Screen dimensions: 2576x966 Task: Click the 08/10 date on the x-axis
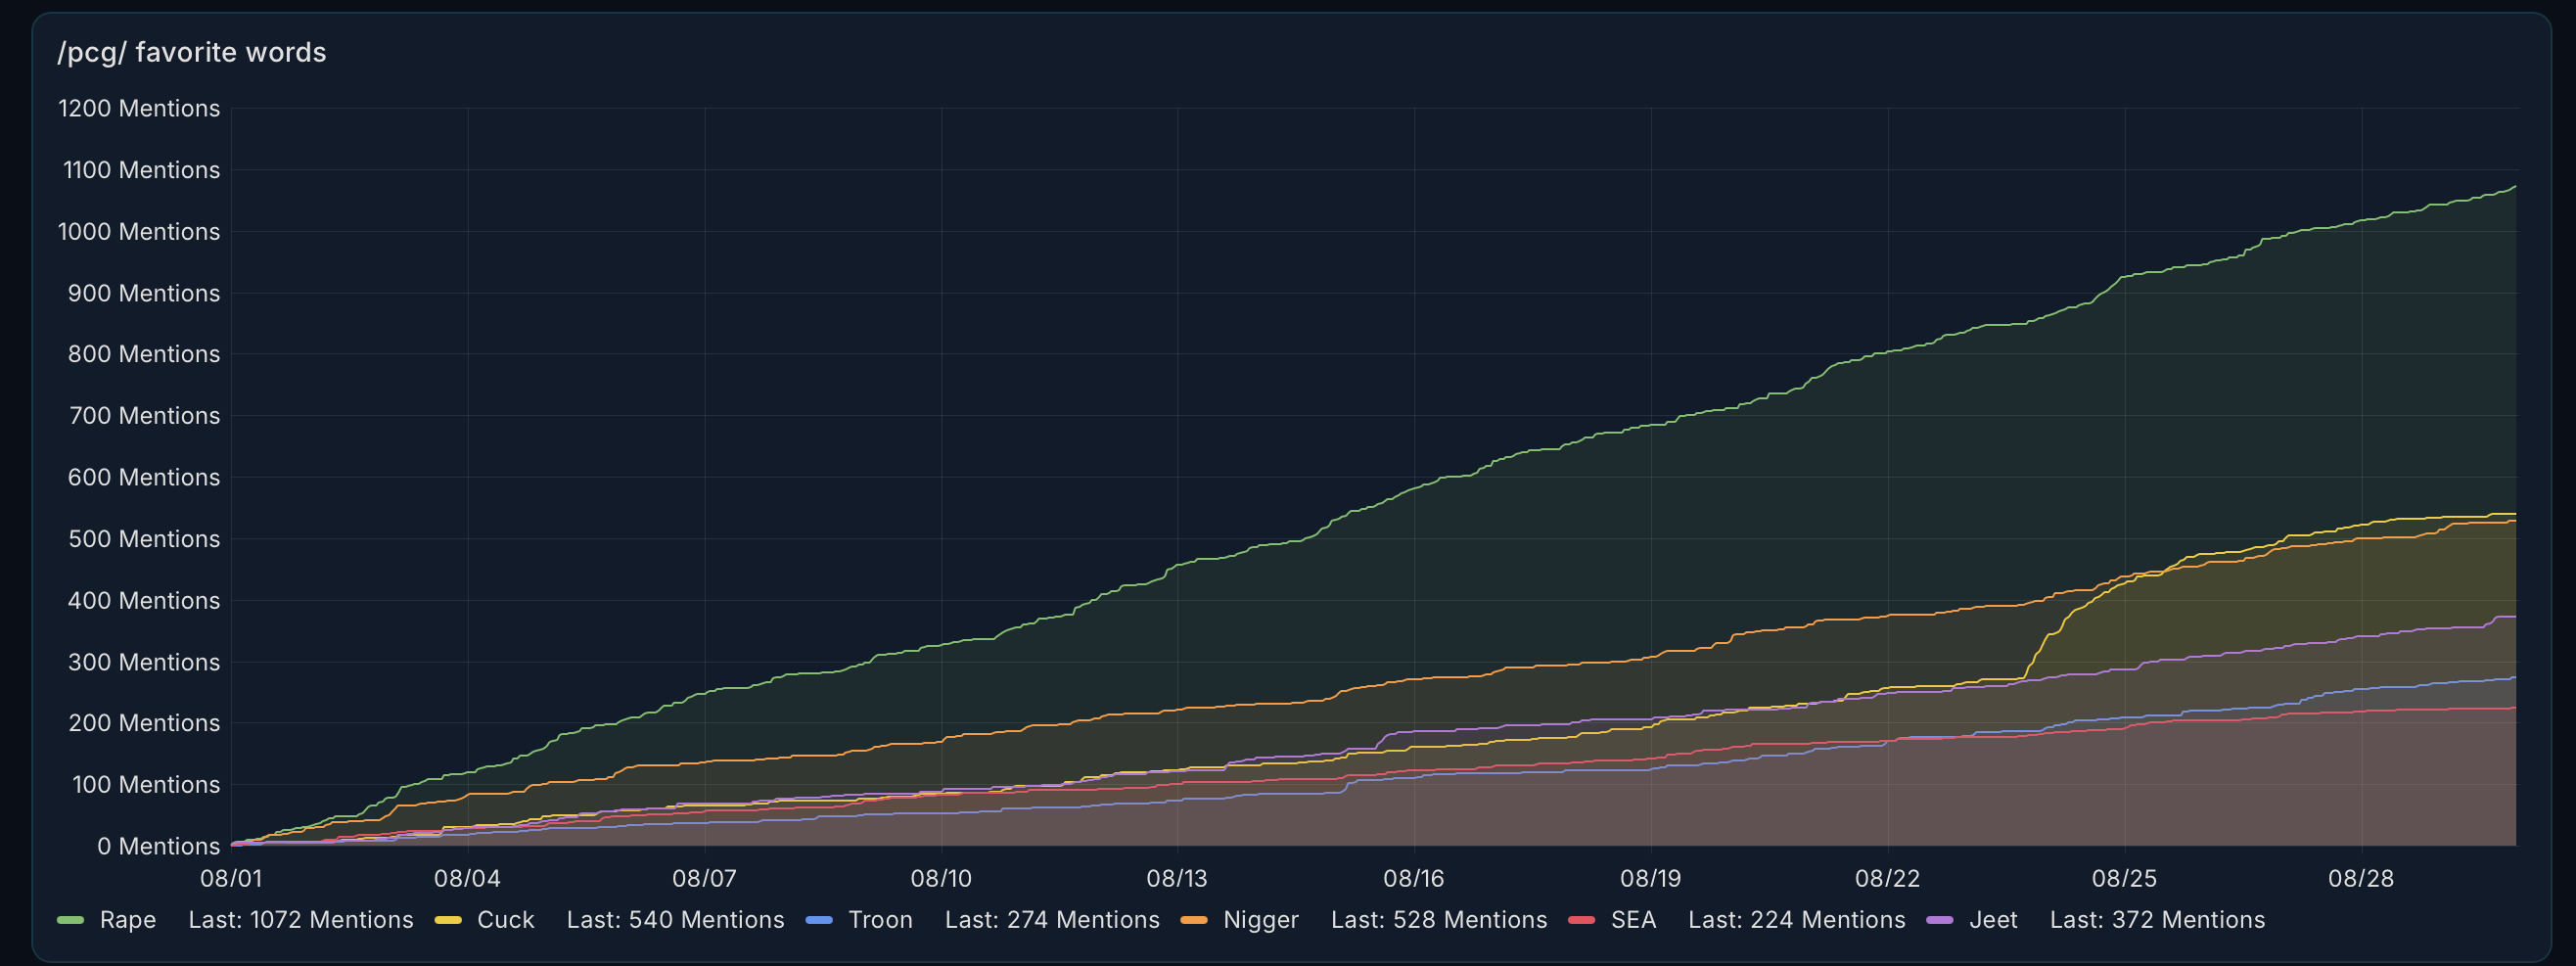tap(941, 878)
